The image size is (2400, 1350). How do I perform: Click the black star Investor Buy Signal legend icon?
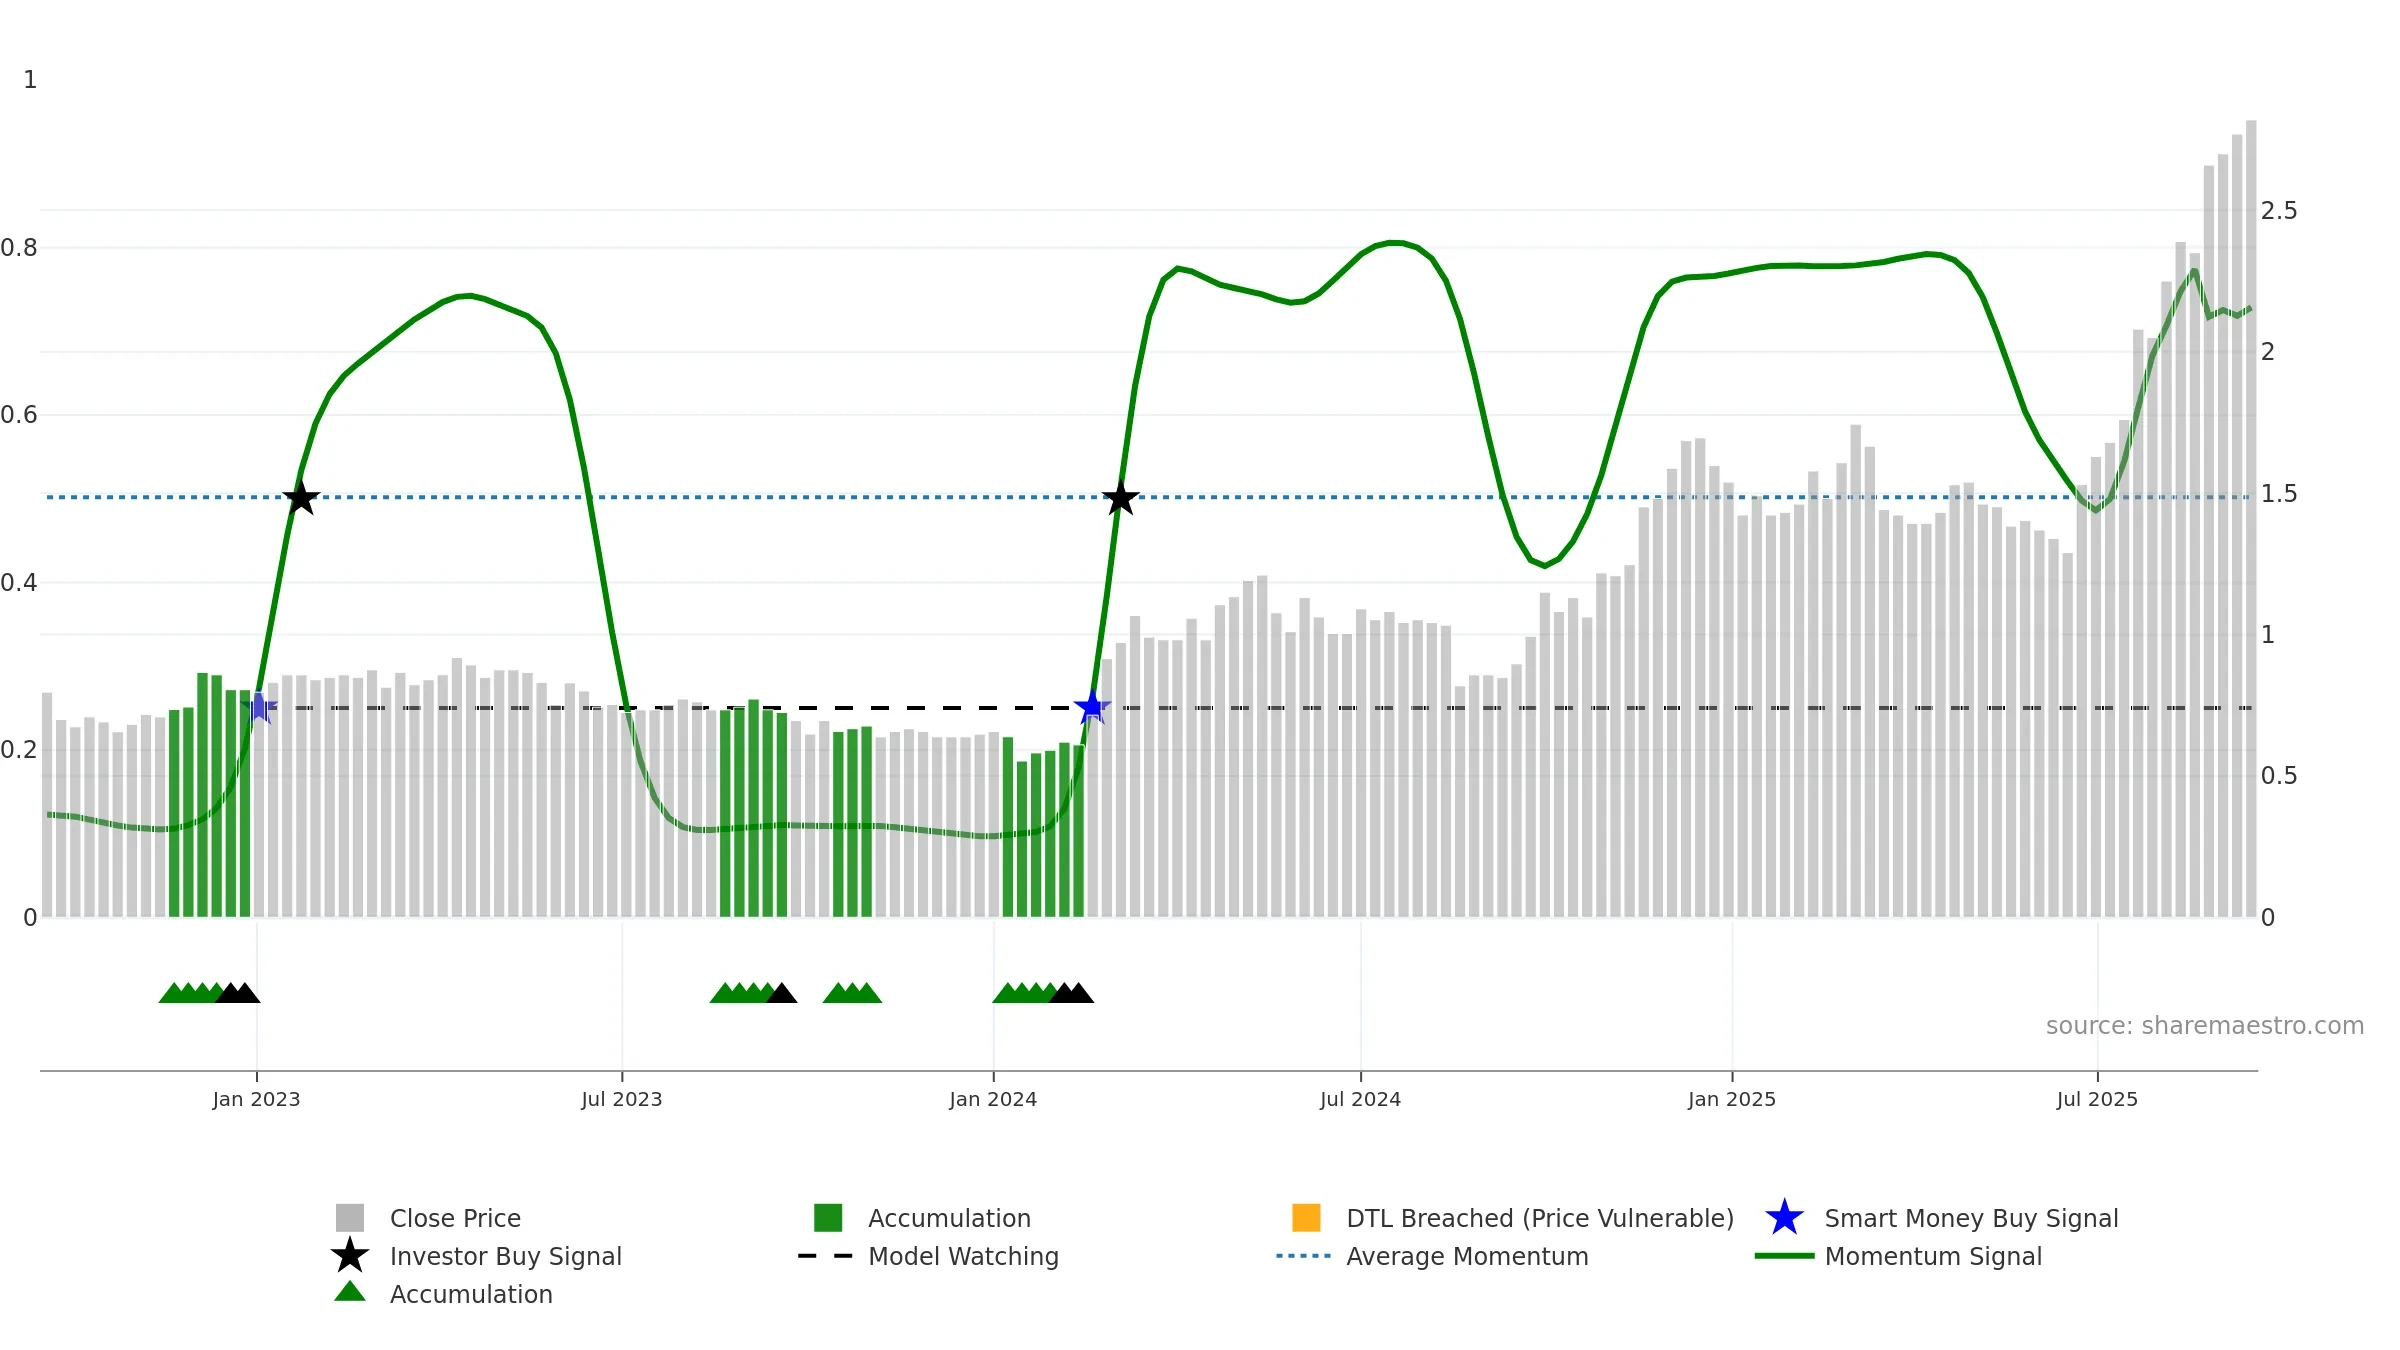pos(350,1256)
